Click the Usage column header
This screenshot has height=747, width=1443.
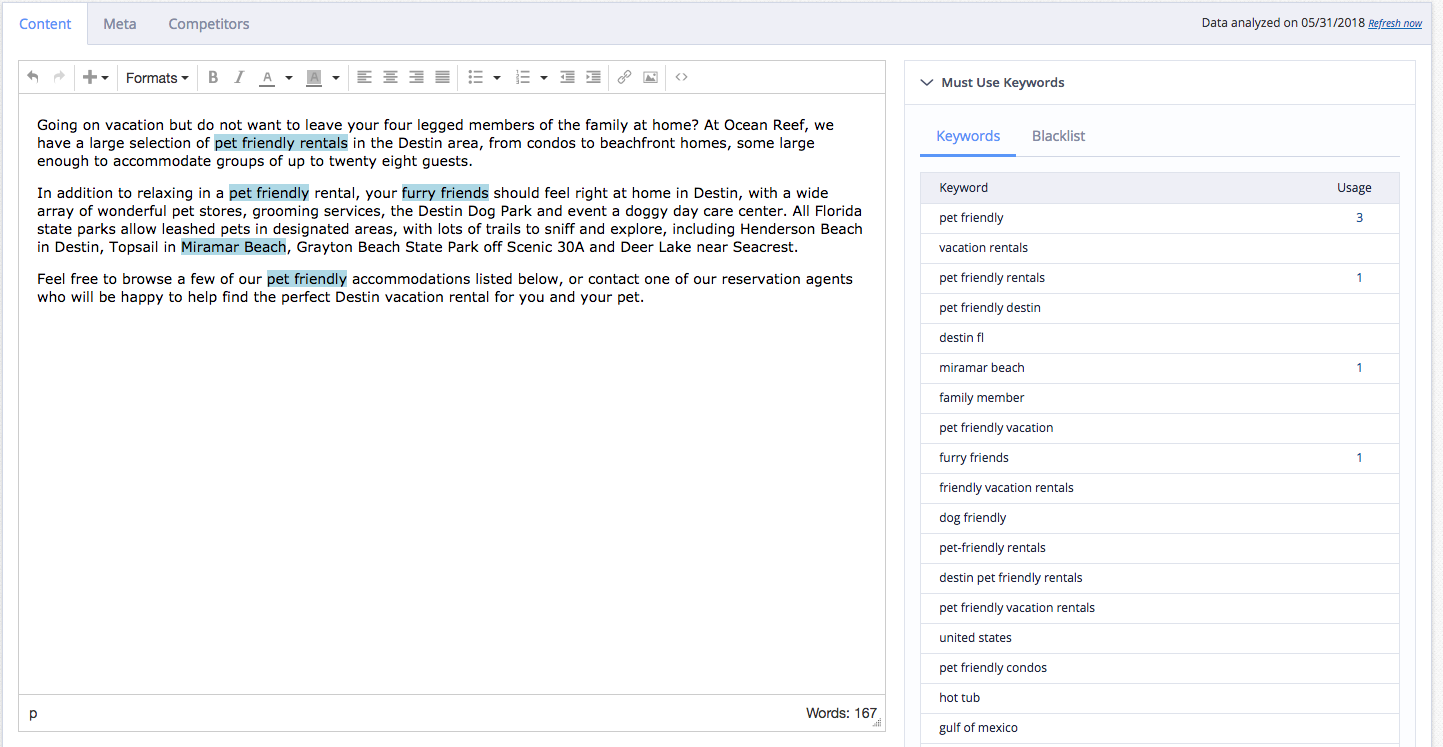coord(1354,188)
